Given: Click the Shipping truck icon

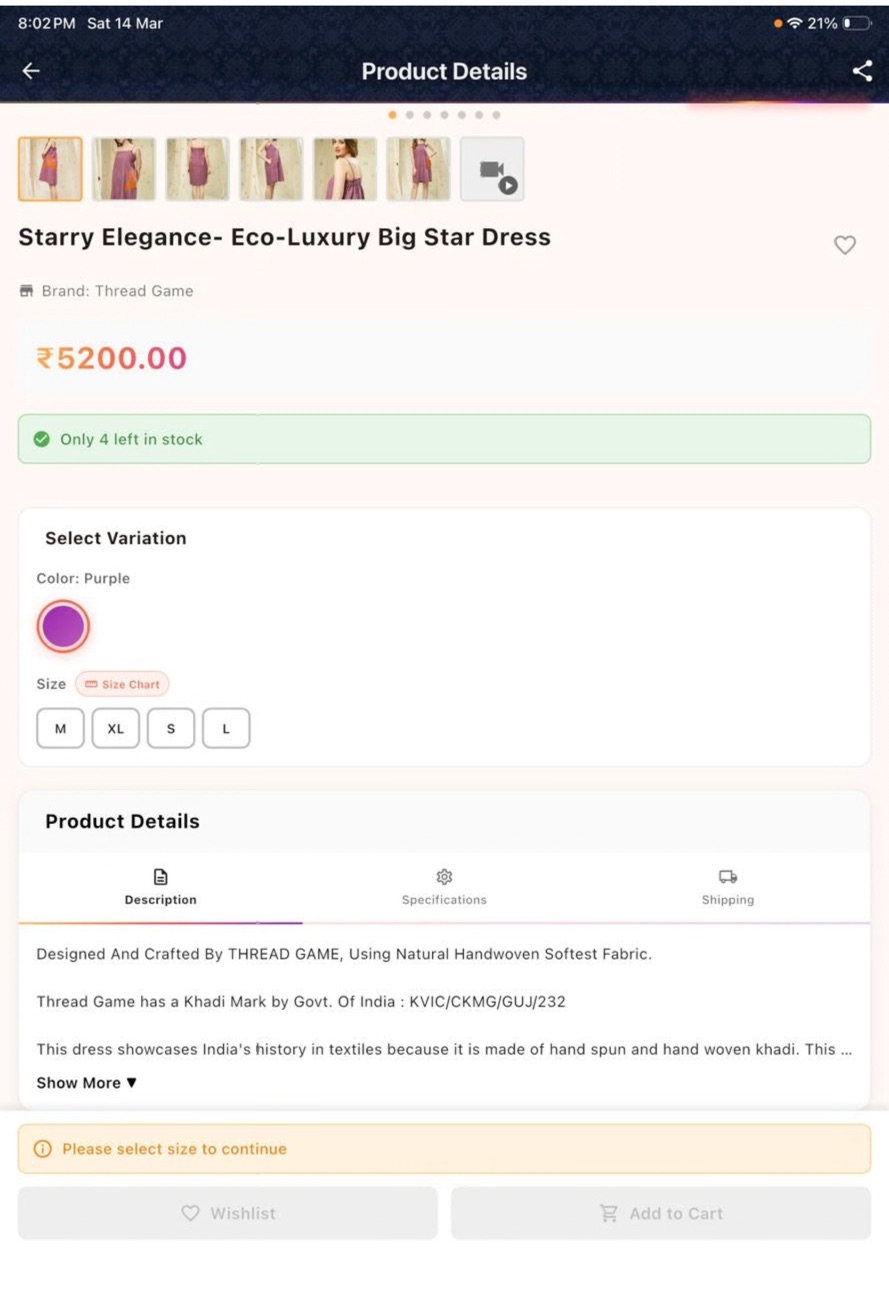Looking at the screenshot, I should point(728,877).
